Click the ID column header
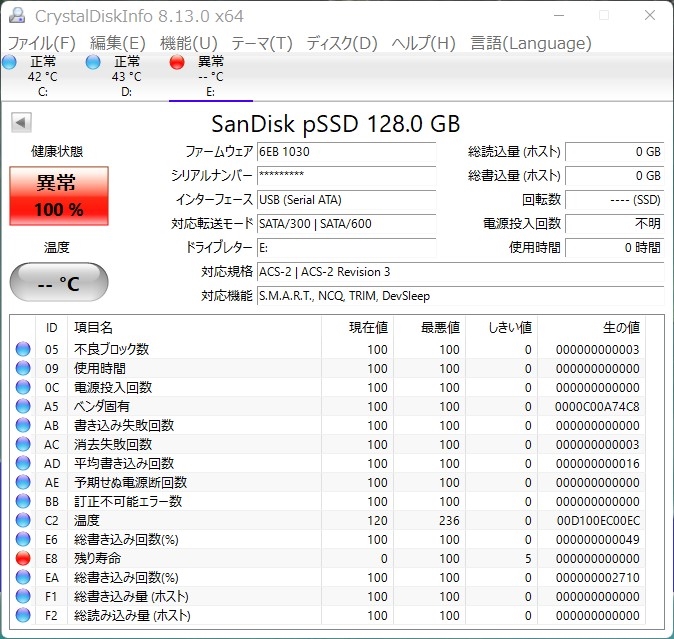 [x=52, y=327]
